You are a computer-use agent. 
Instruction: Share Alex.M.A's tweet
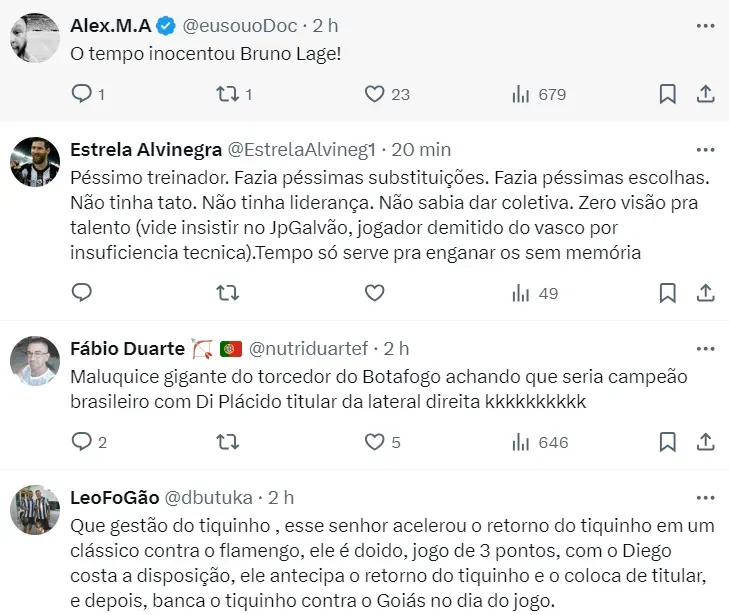tap(705, 94)
